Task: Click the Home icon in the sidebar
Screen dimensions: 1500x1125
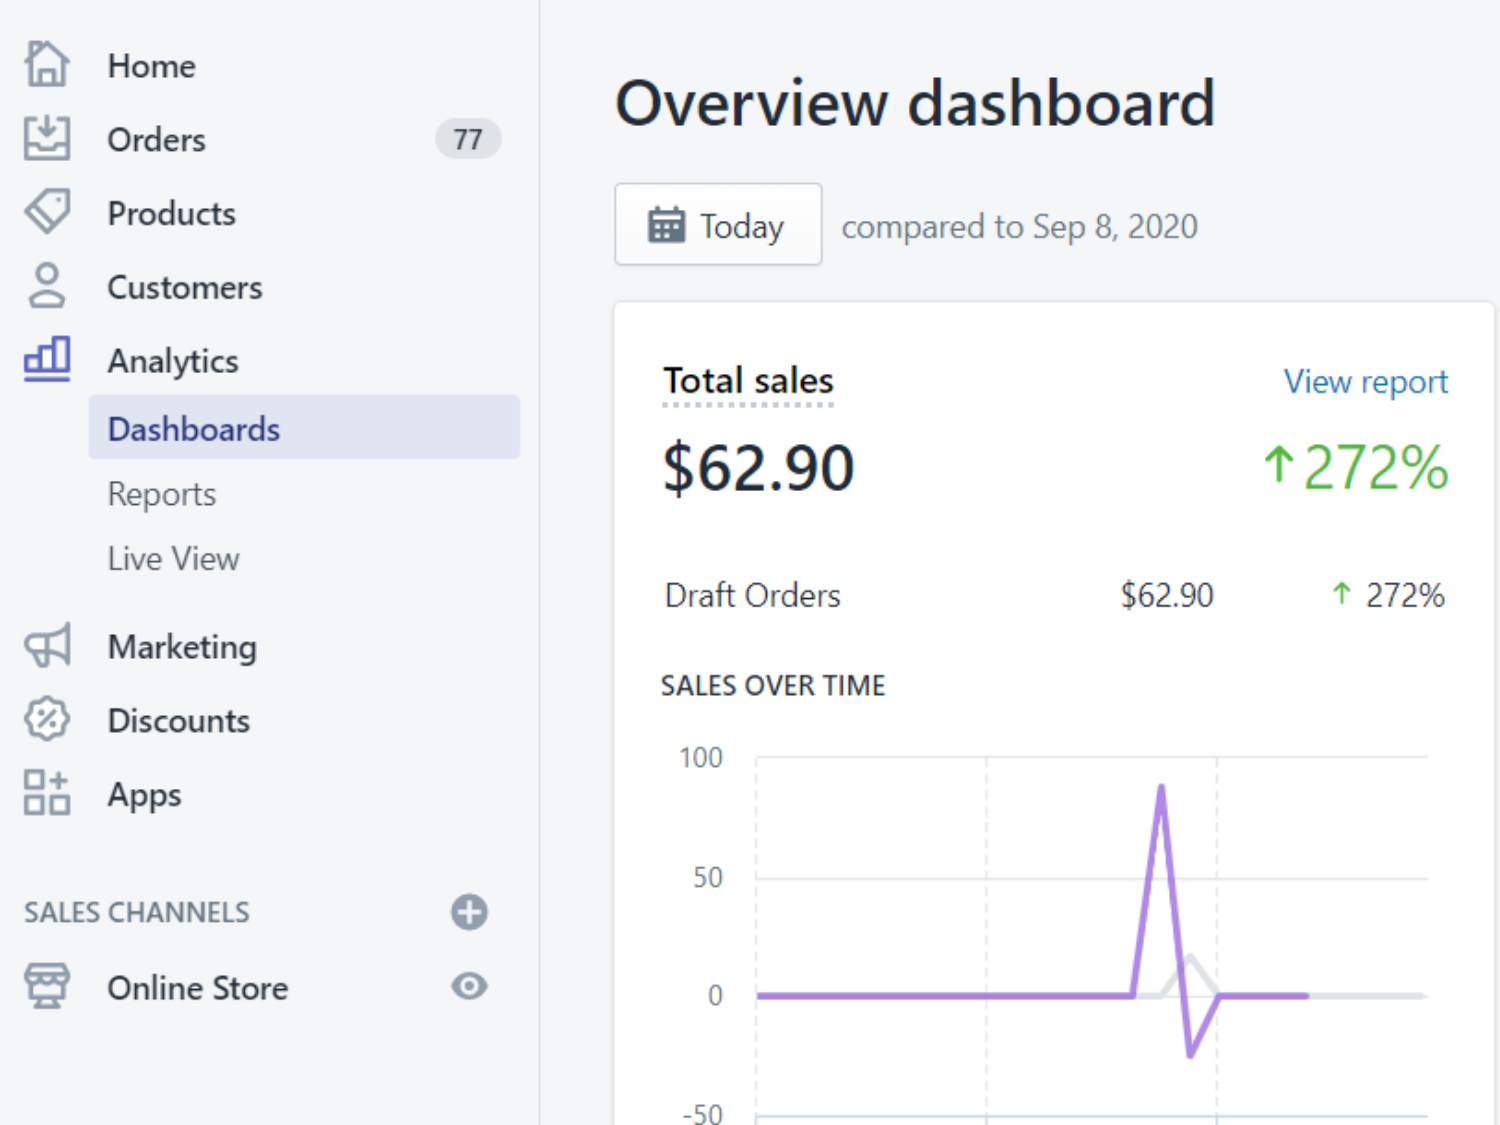Action: pos(46,63)
